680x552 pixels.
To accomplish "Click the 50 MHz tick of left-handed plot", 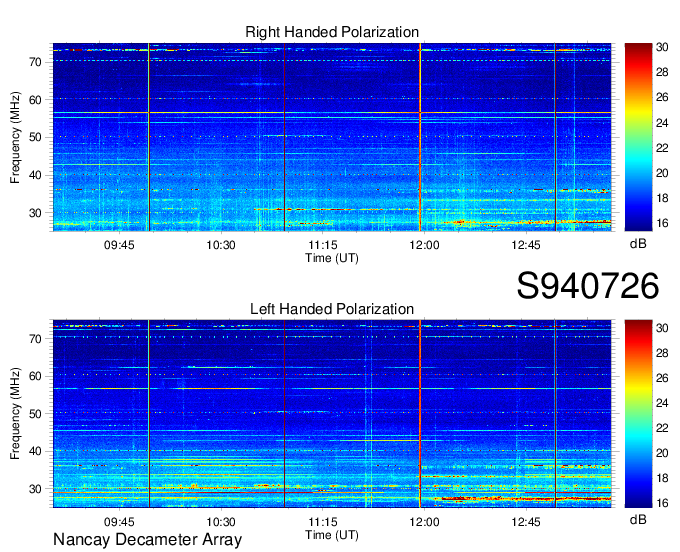I will pyautogui.click(x=36, y=414).
